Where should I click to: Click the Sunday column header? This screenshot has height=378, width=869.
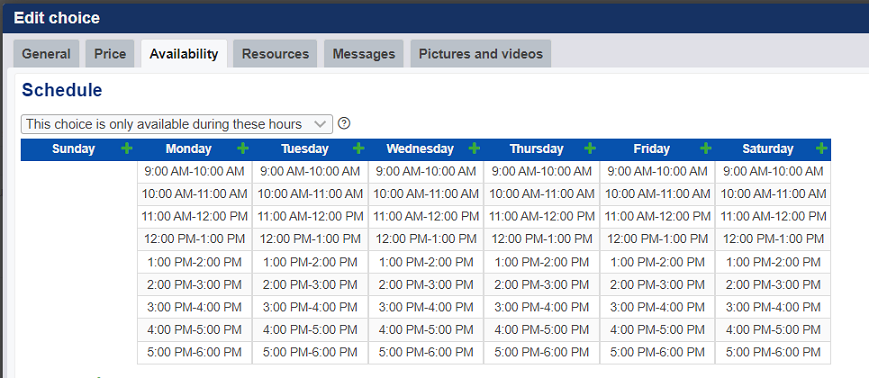tap(73, 149)
